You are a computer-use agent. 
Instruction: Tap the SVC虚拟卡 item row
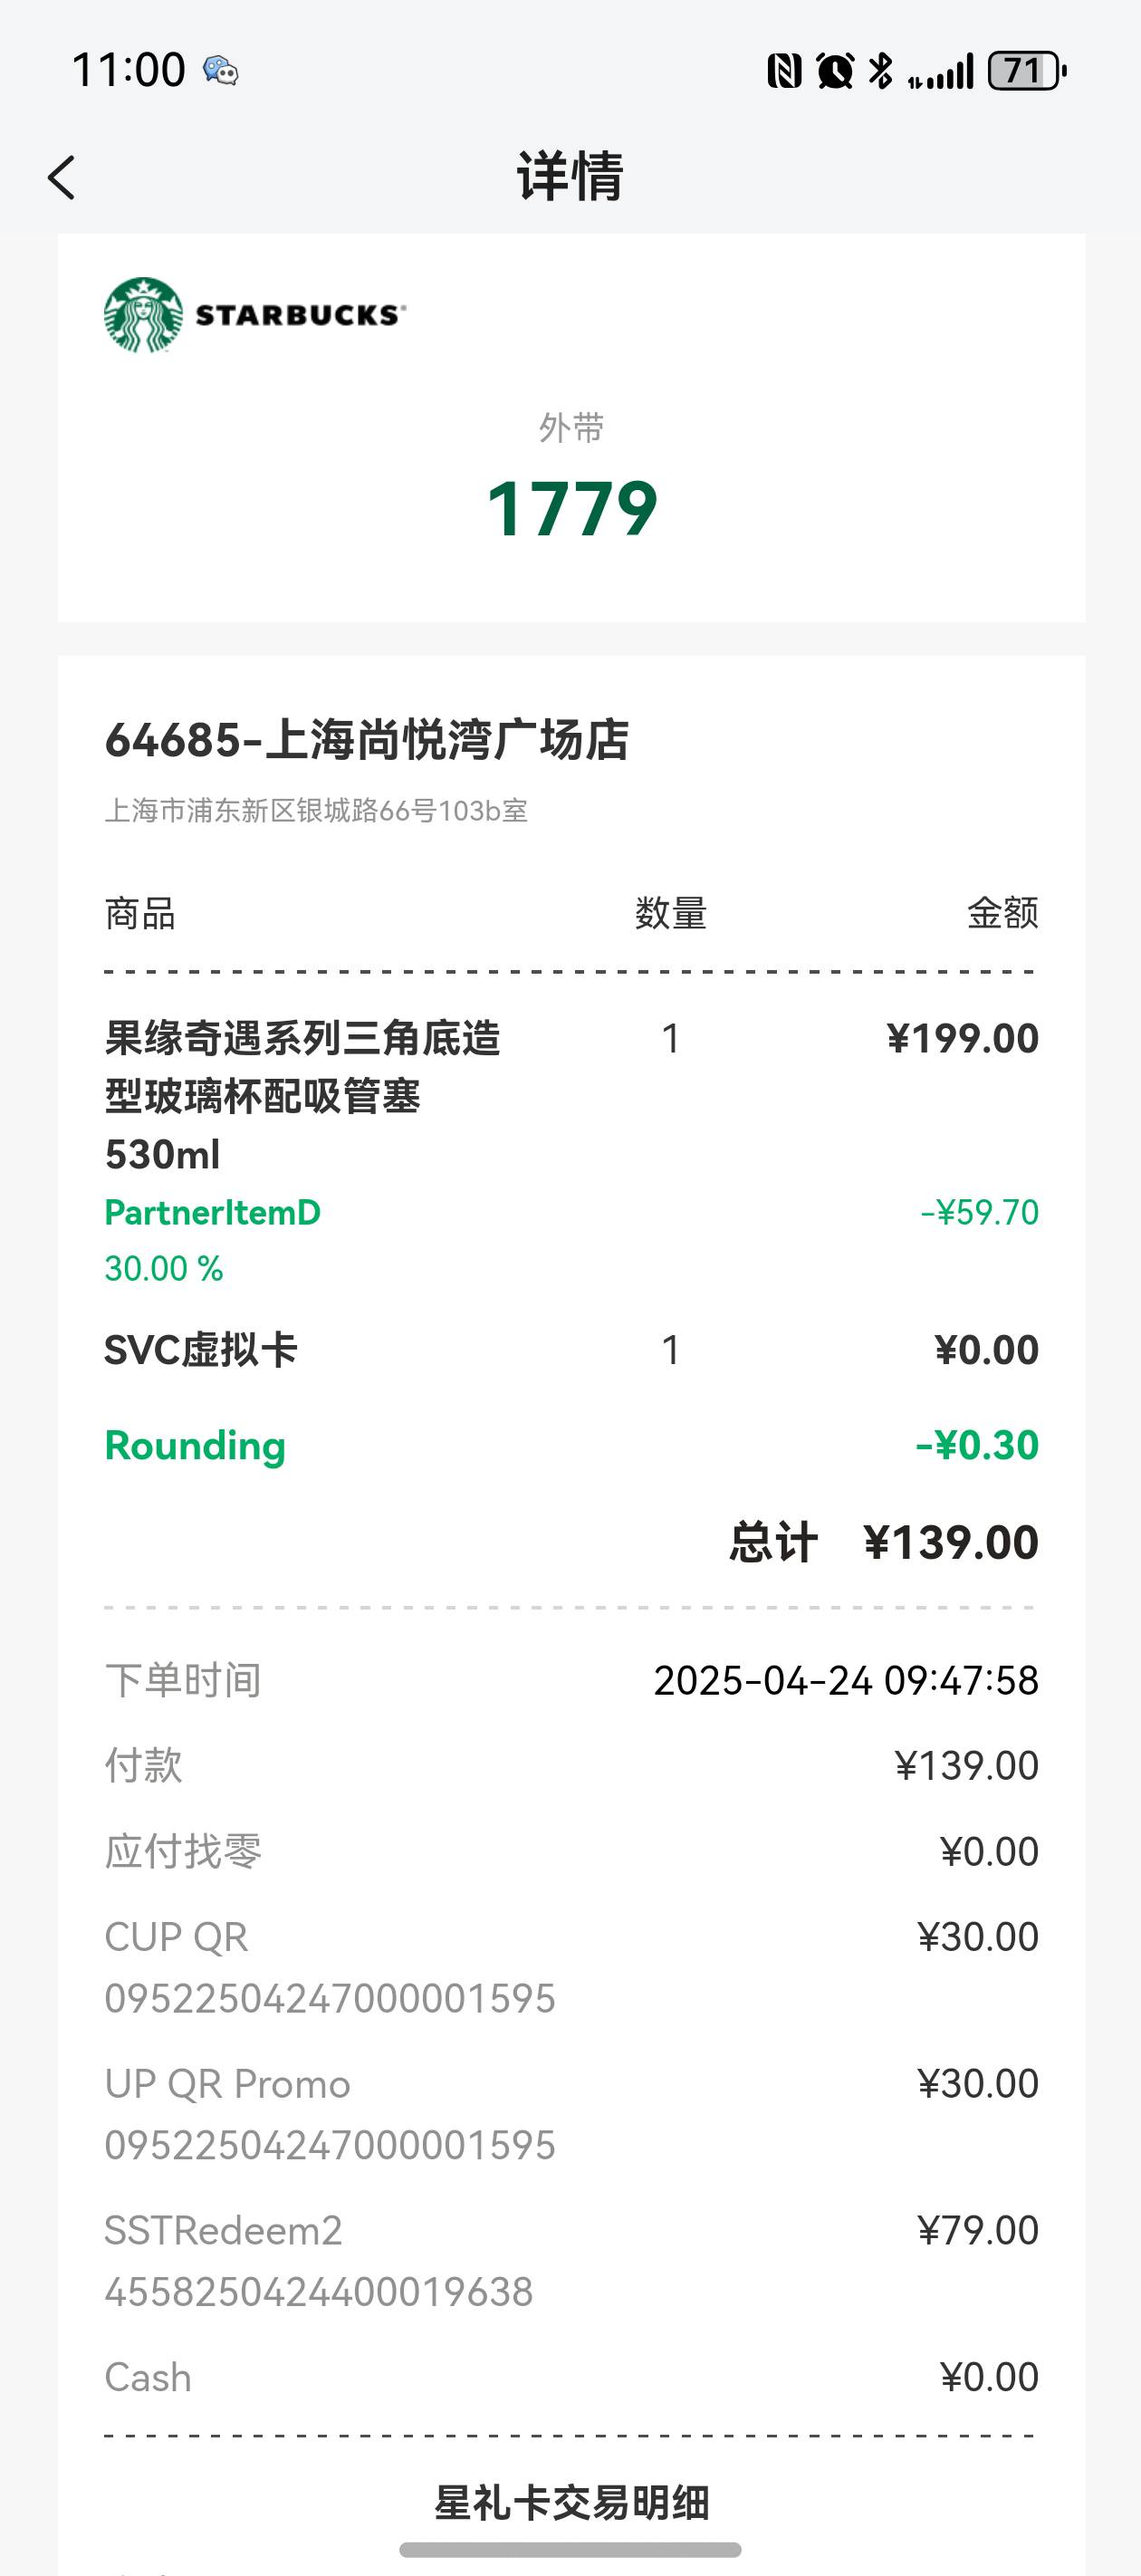point(571,1350)
